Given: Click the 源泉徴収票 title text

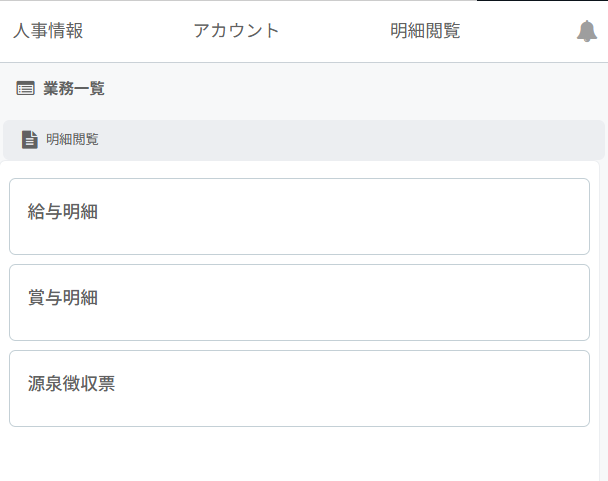Looking at the screenshot, I should (x=71, y=383).
